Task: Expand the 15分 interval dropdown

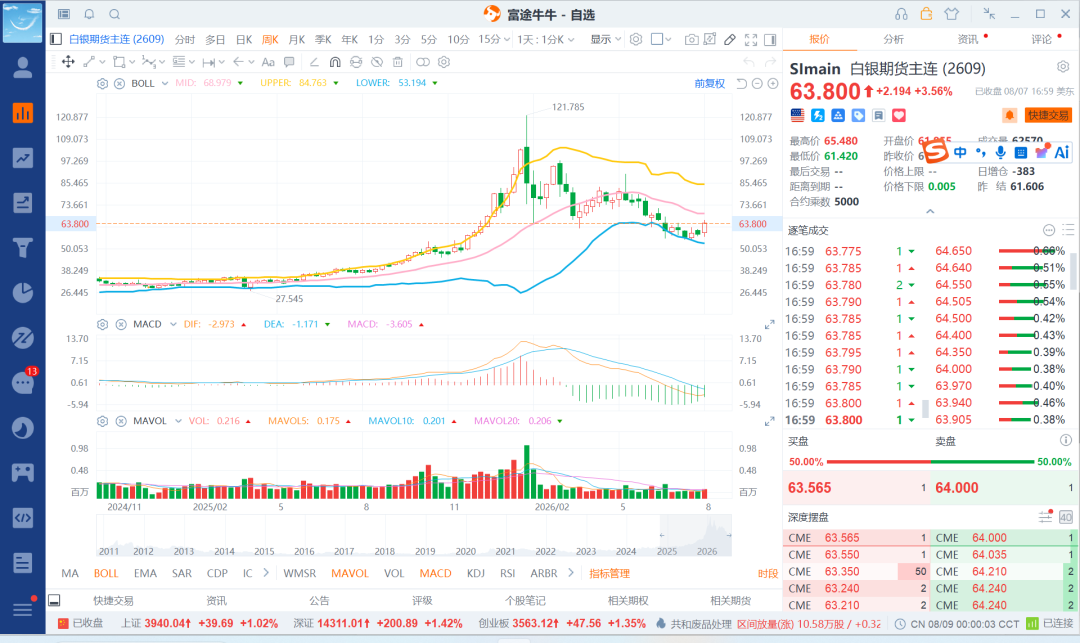Action: point(494,39)
